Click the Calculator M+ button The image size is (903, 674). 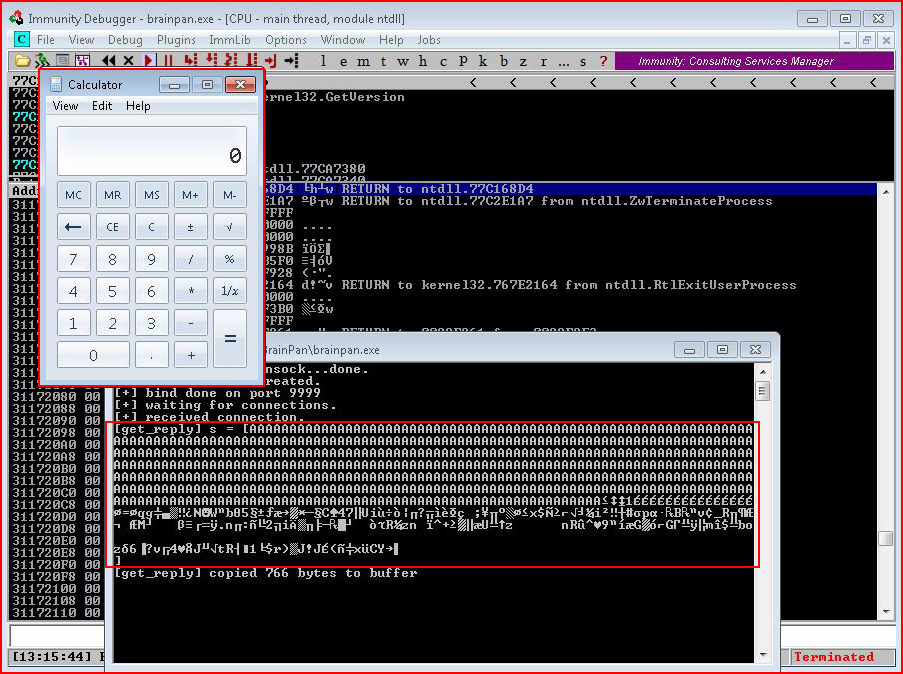191,195
